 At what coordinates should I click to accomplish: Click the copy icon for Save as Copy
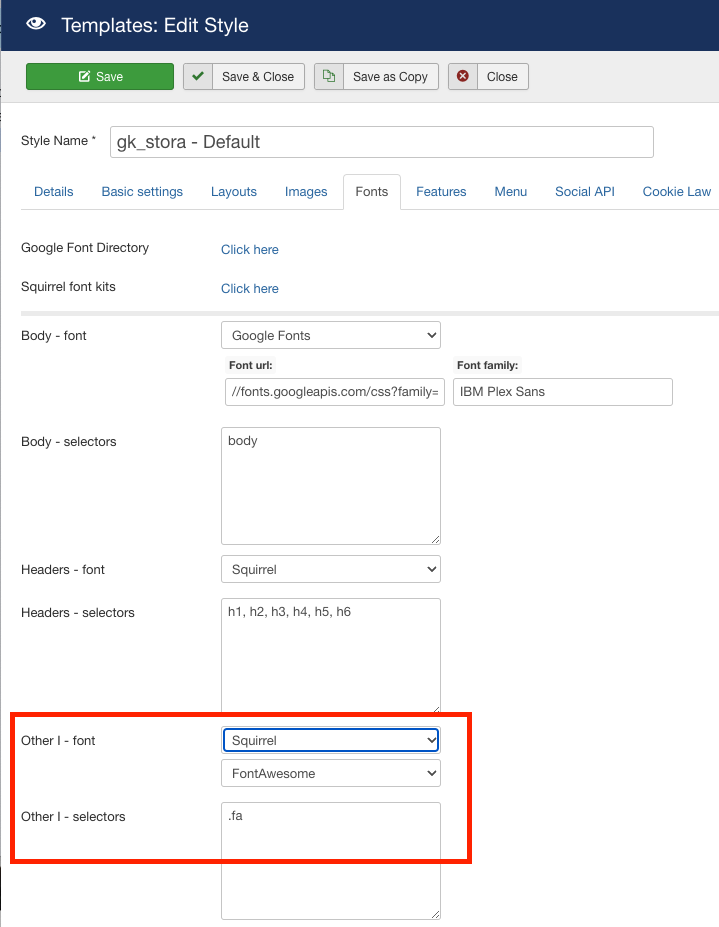(x=329, y=77)
